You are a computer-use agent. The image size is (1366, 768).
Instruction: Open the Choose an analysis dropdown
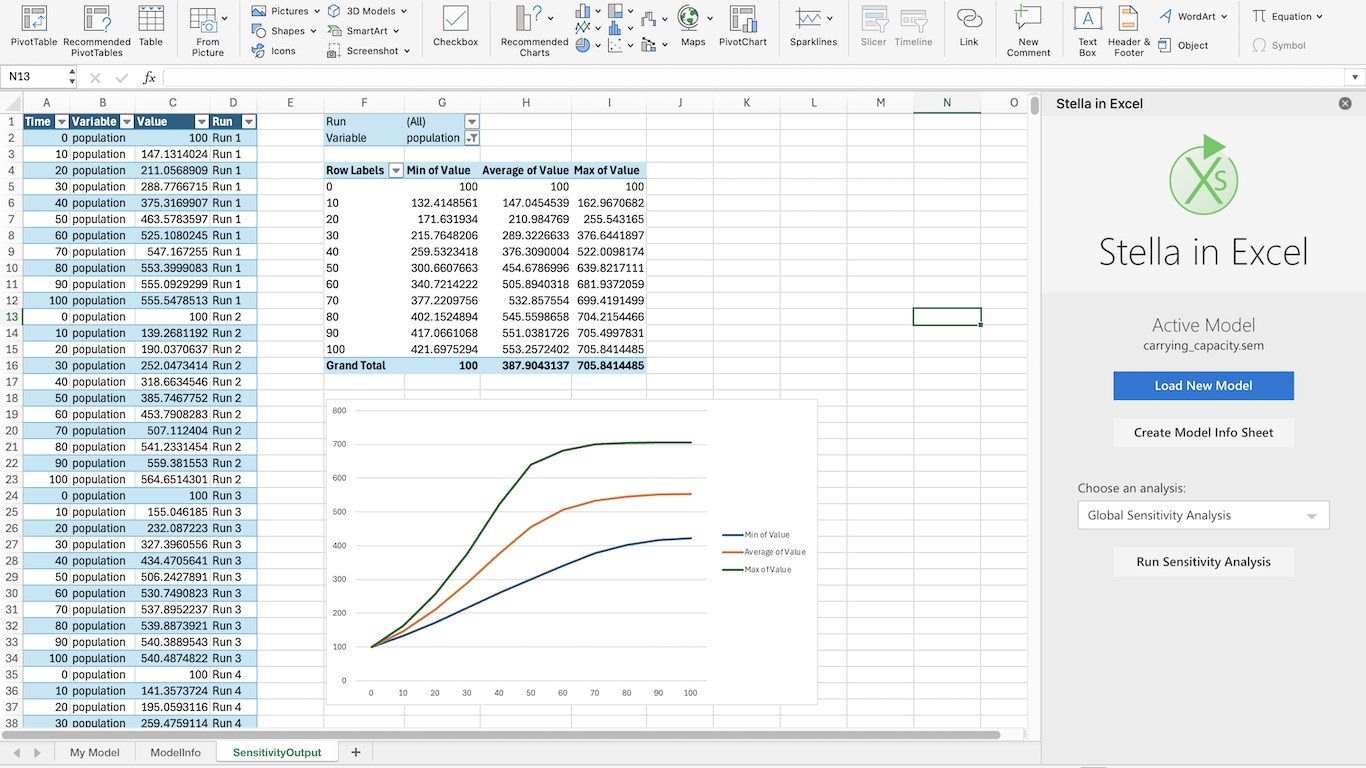tap(1203, 515)
